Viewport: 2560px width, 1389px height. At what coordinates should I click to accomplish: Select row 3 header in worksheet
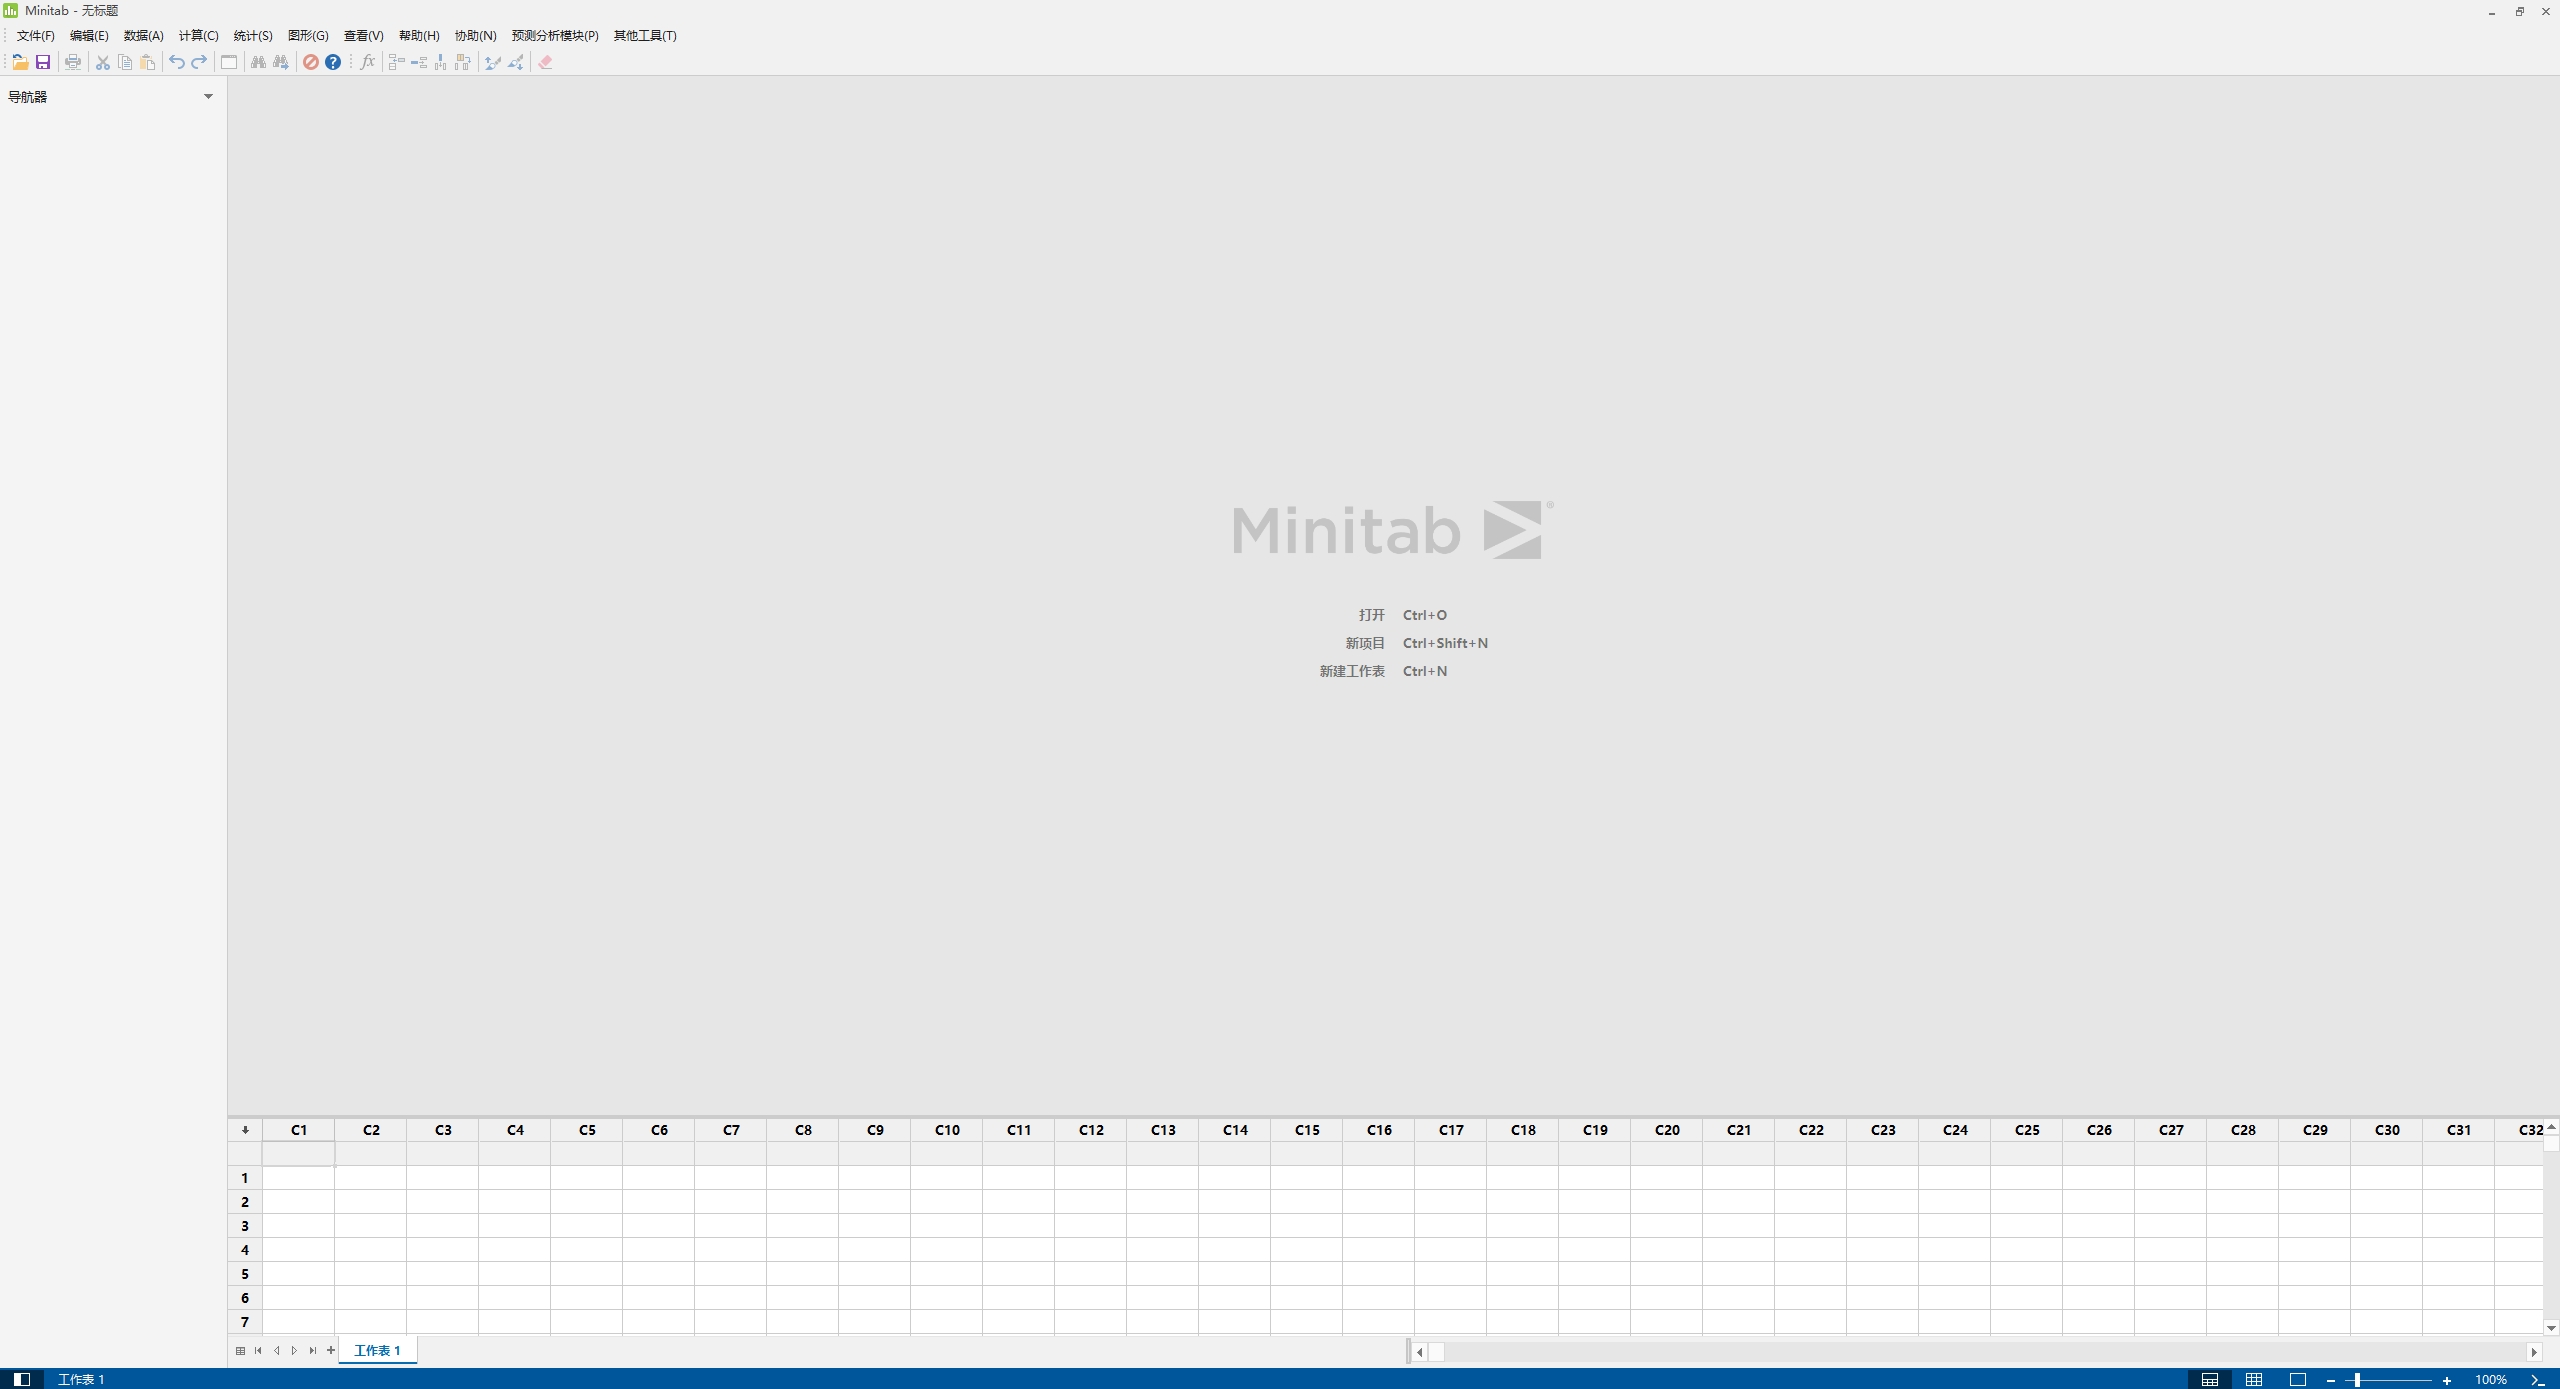[245, 1226]
